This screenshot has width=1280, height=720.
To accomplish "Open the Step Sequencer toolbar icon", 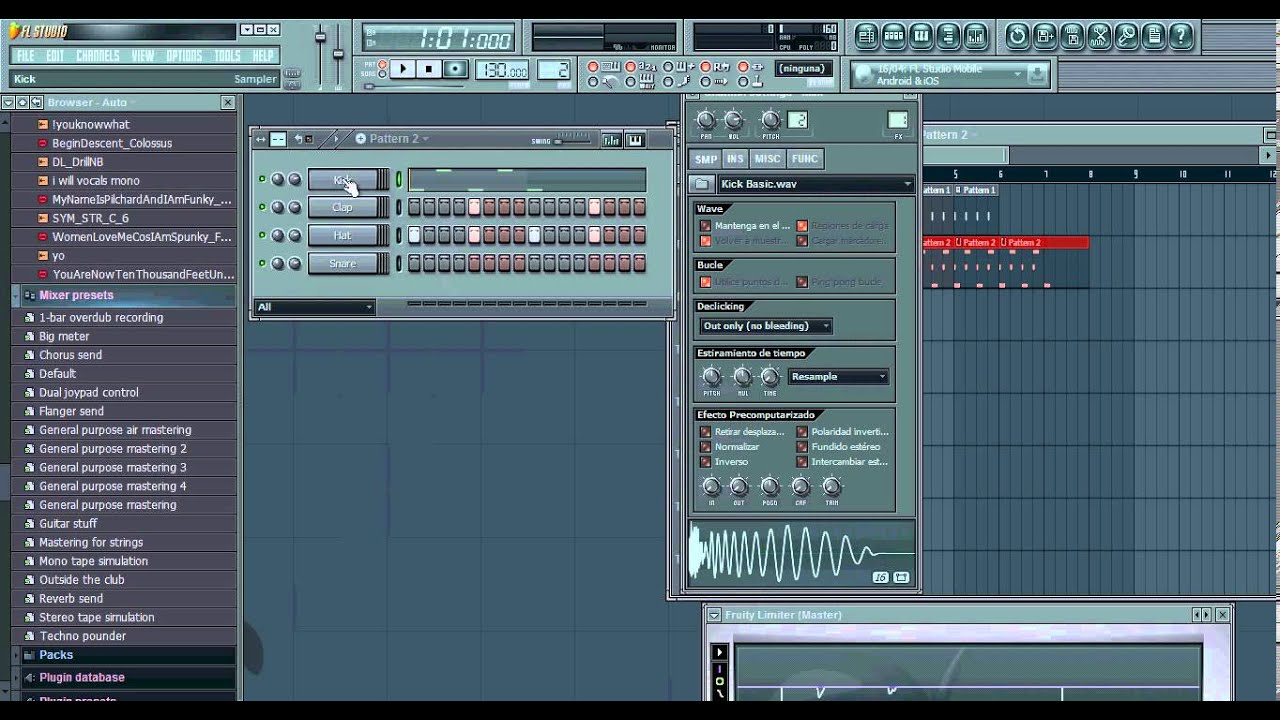I will coord(894,37).
